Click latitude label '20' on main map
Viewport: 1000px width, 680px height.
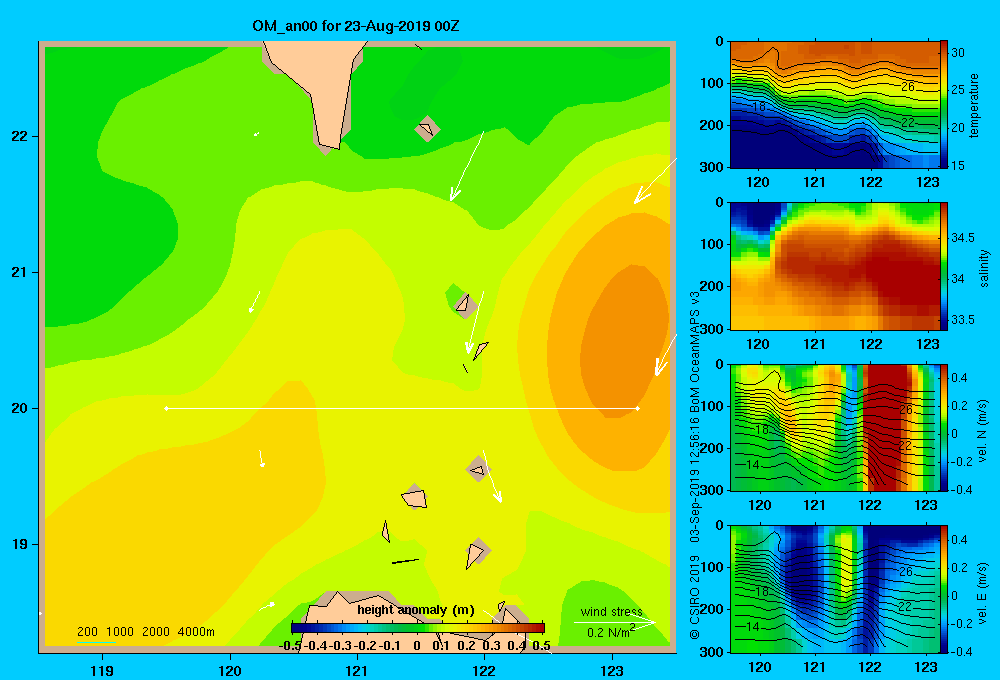pyautogui.click(x=20, y=408)
